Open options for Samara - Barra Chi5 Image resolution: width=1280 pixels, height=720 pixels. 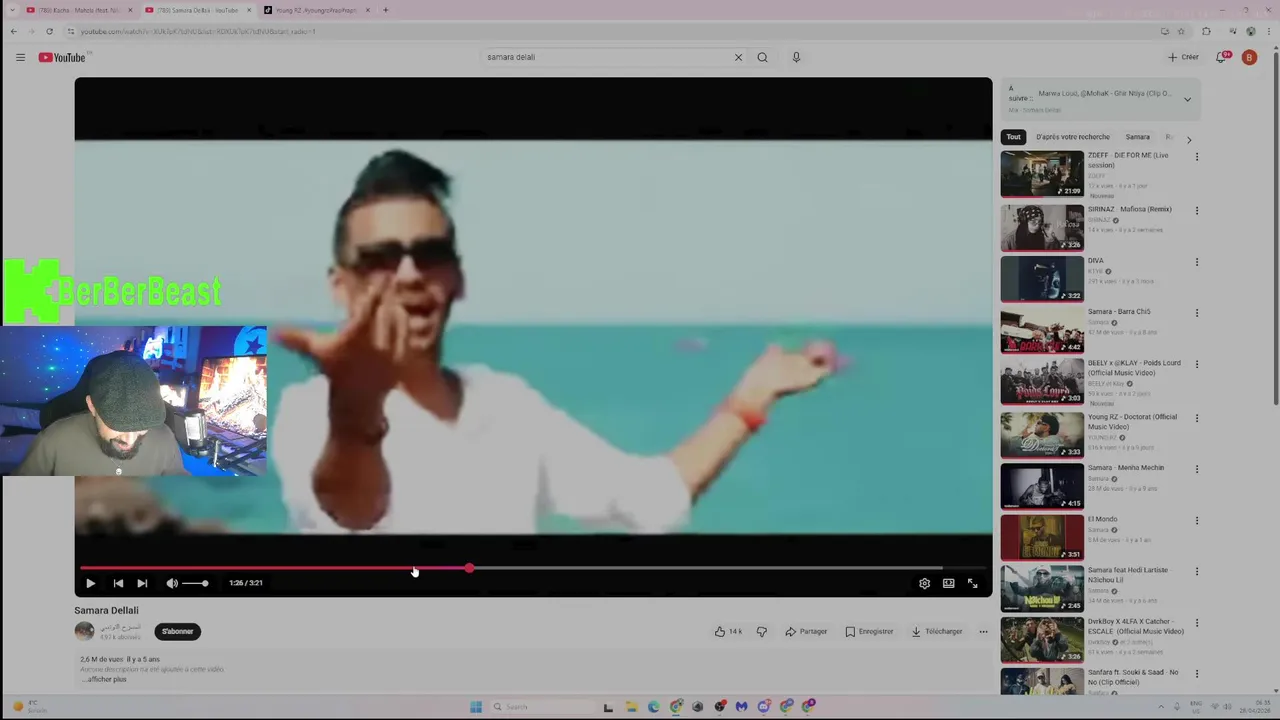1196,313
